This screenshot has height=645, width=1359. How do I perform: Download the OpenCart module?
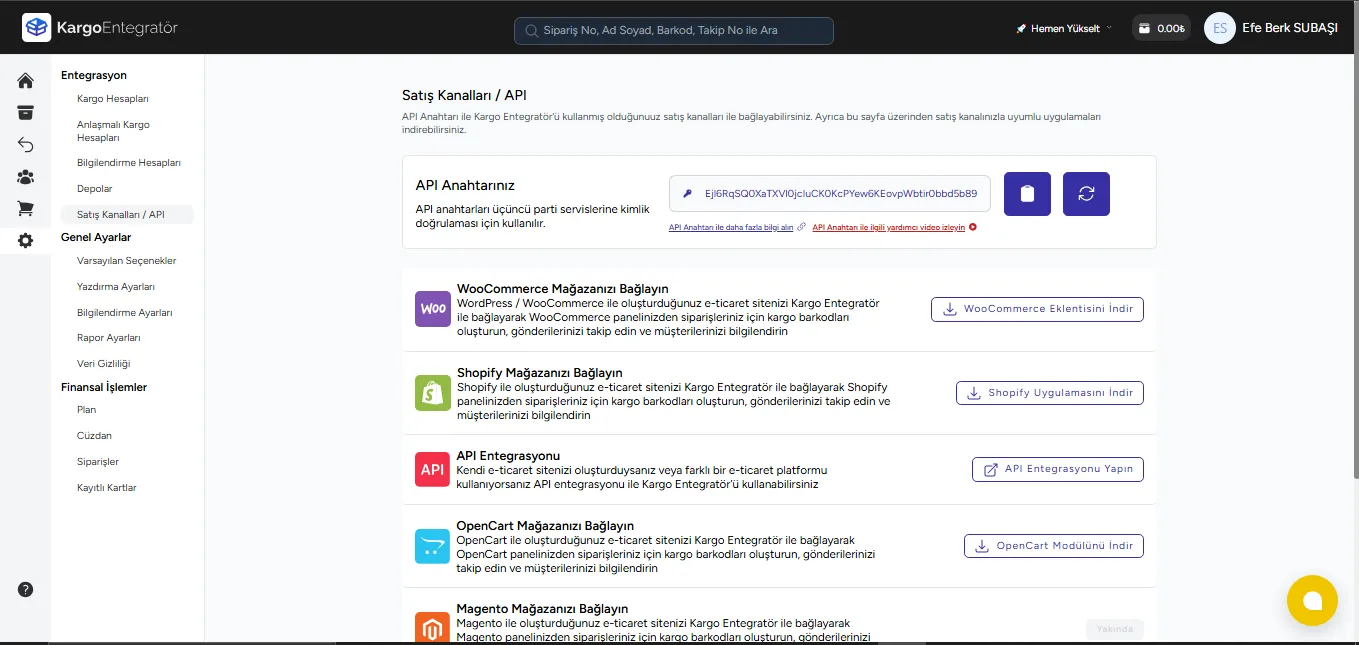[x=1054, y=546]
